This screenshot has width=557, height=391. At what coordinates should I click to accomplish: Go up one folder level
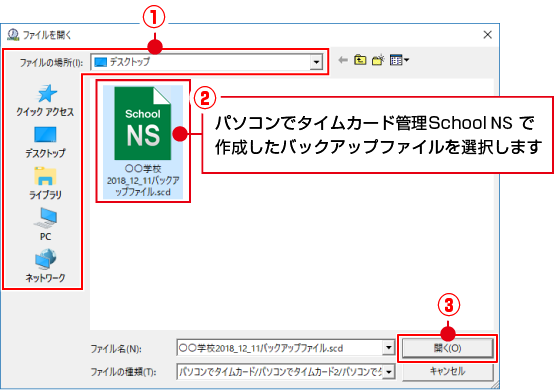tap(360, 60)
